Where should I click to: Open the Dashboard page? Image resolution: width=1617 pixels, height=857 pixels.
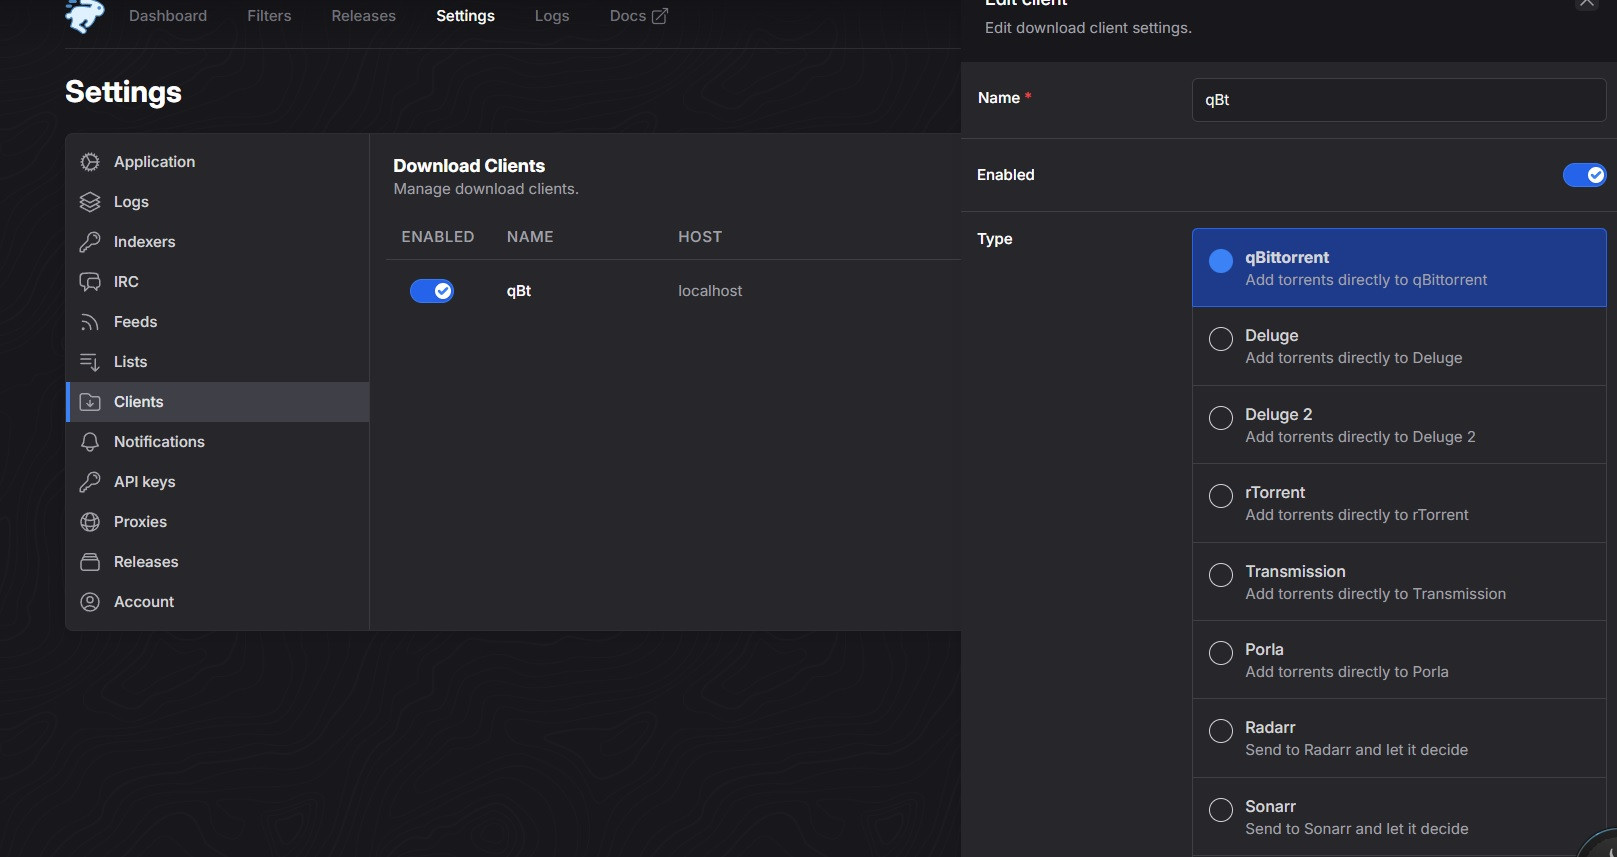(168, 16)
